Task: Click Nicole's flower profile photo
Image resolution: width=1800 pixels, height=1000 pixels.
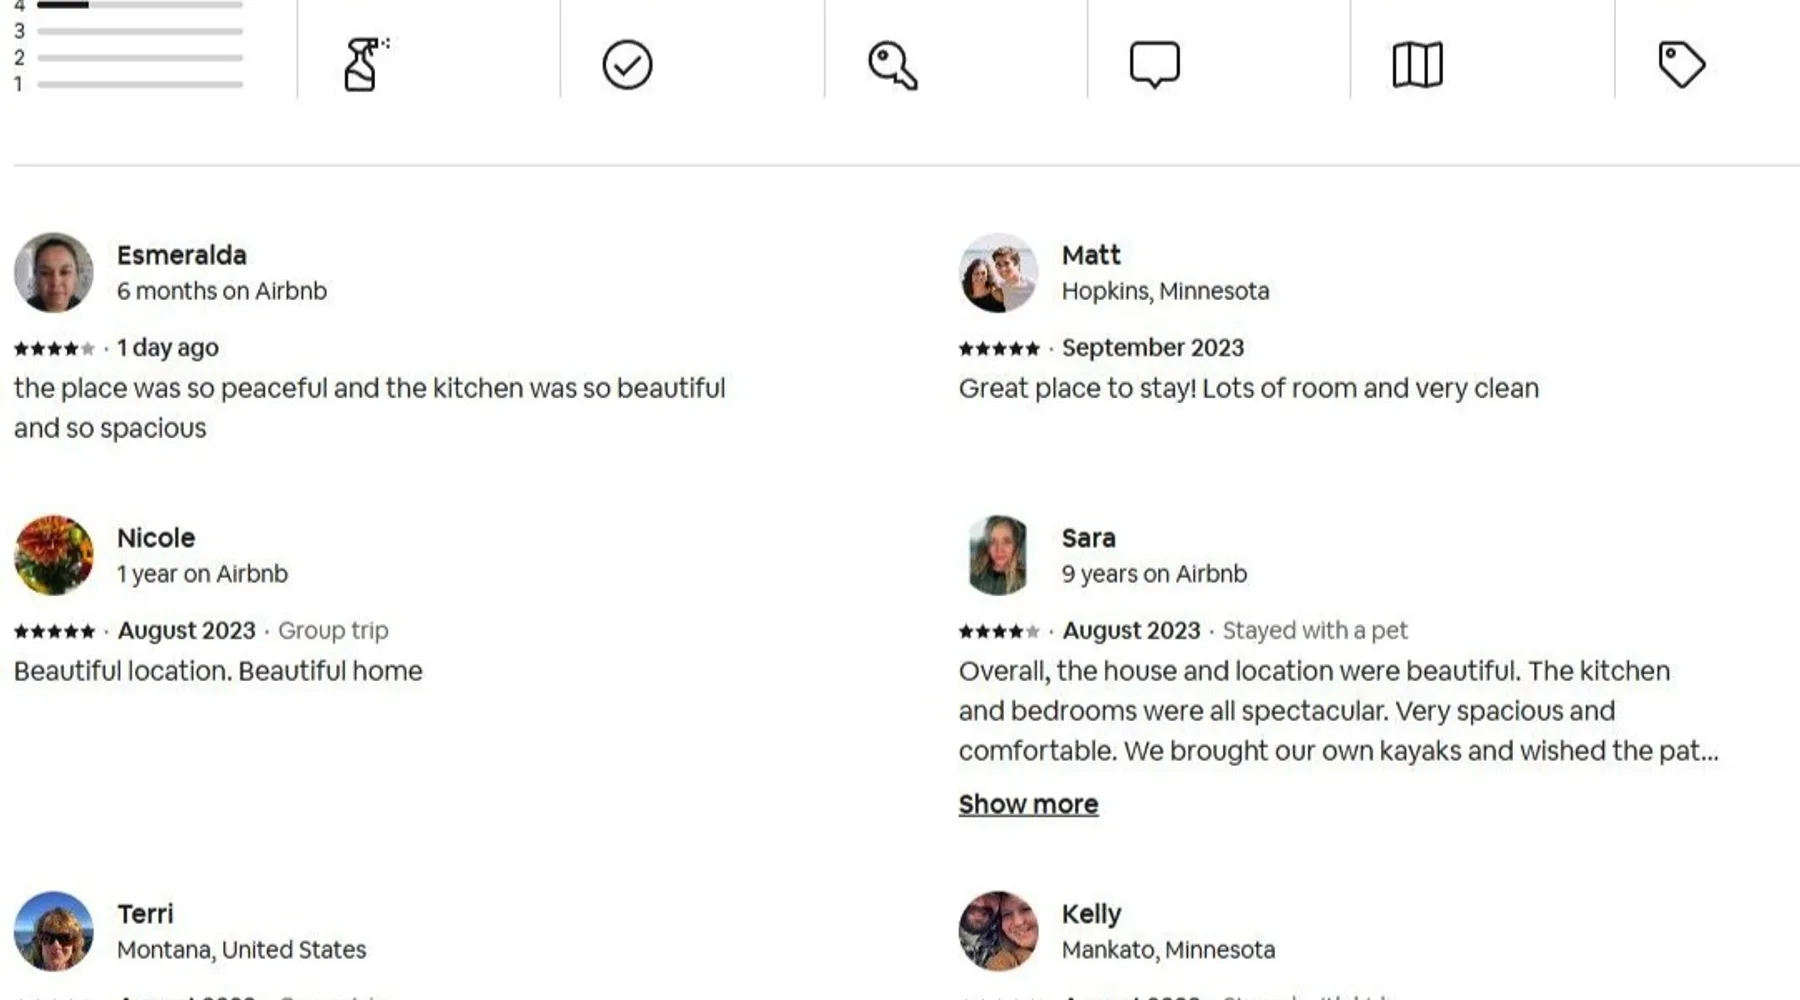Action: coord(54,555)
